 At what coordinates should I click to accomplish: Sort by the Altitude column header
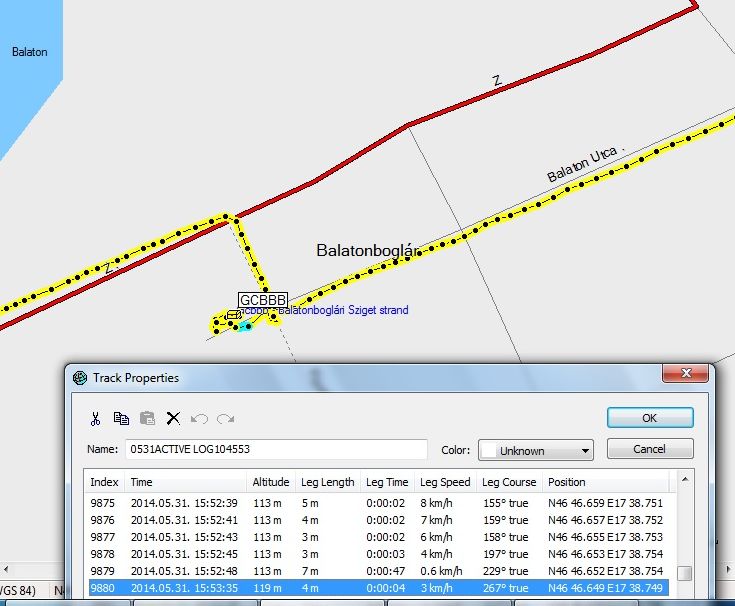(x=271, y=482)
